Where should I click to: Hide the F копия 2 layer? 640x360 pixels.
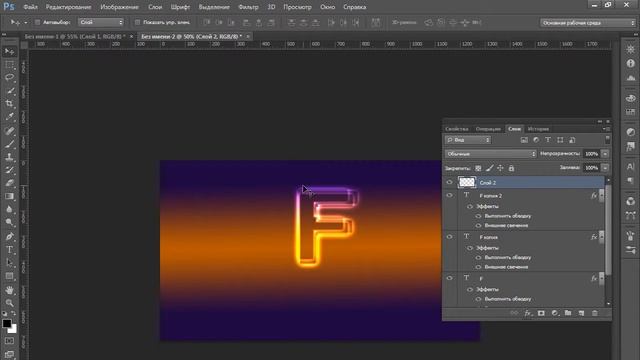pos(449,196)
